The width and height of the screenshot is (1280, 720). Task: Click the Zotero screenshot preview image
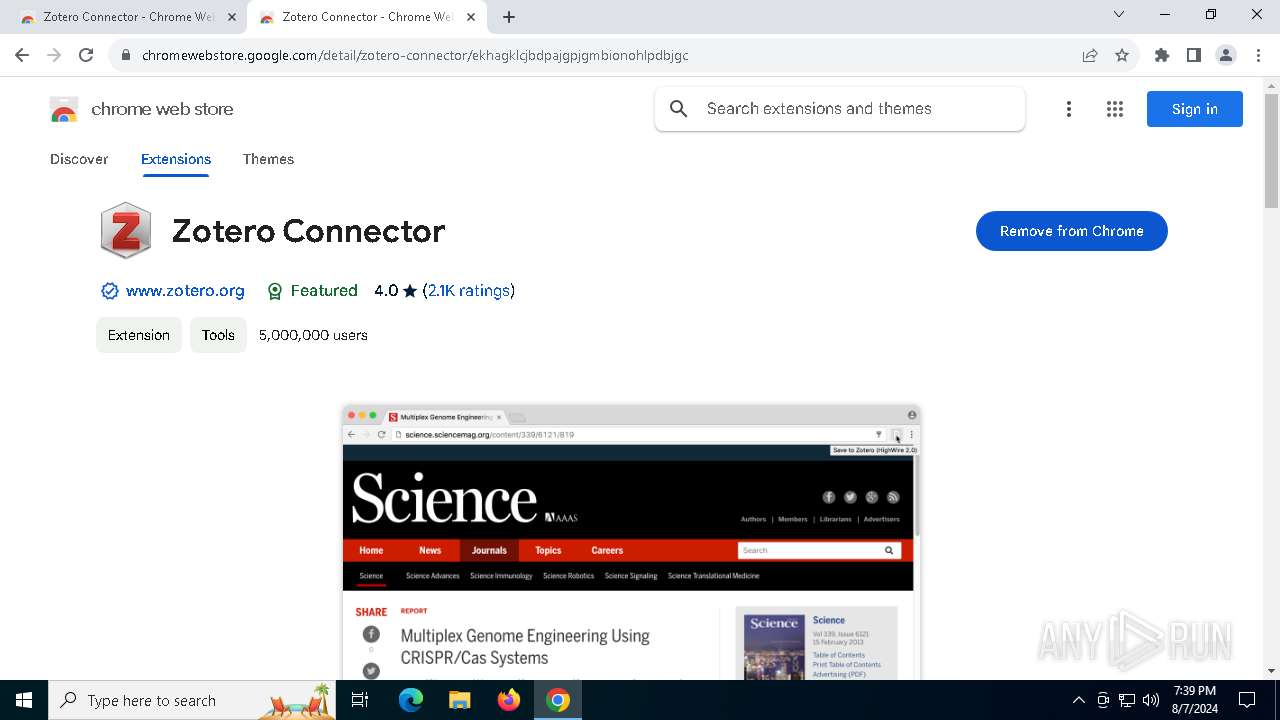[x=631, y=543]
